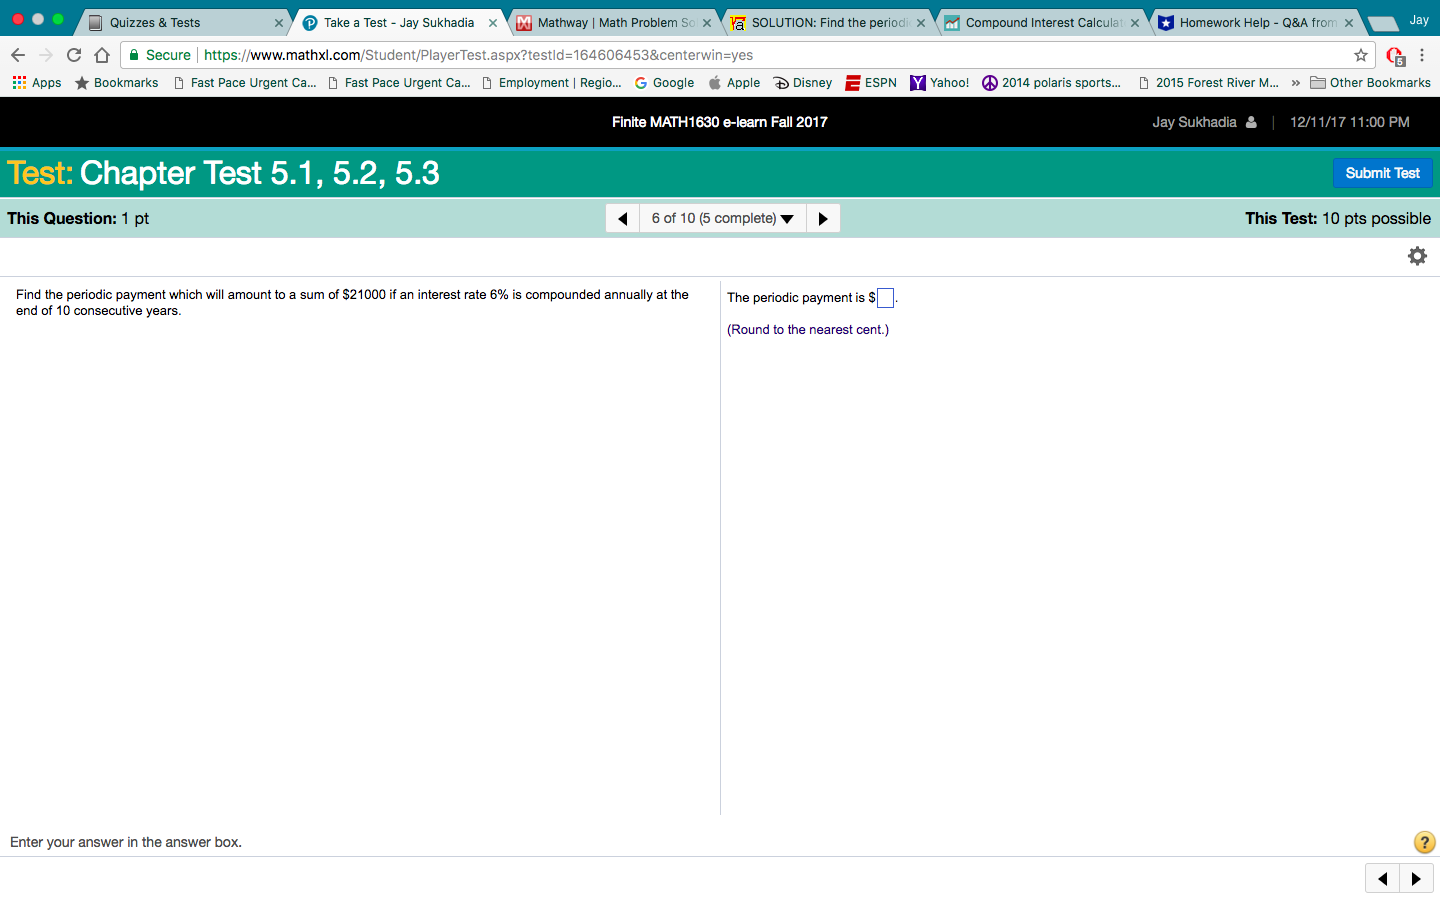Screen dimensions: 1440x900
Task: Click the Jay Sukhadia user name
Action: coord(1194,122)
